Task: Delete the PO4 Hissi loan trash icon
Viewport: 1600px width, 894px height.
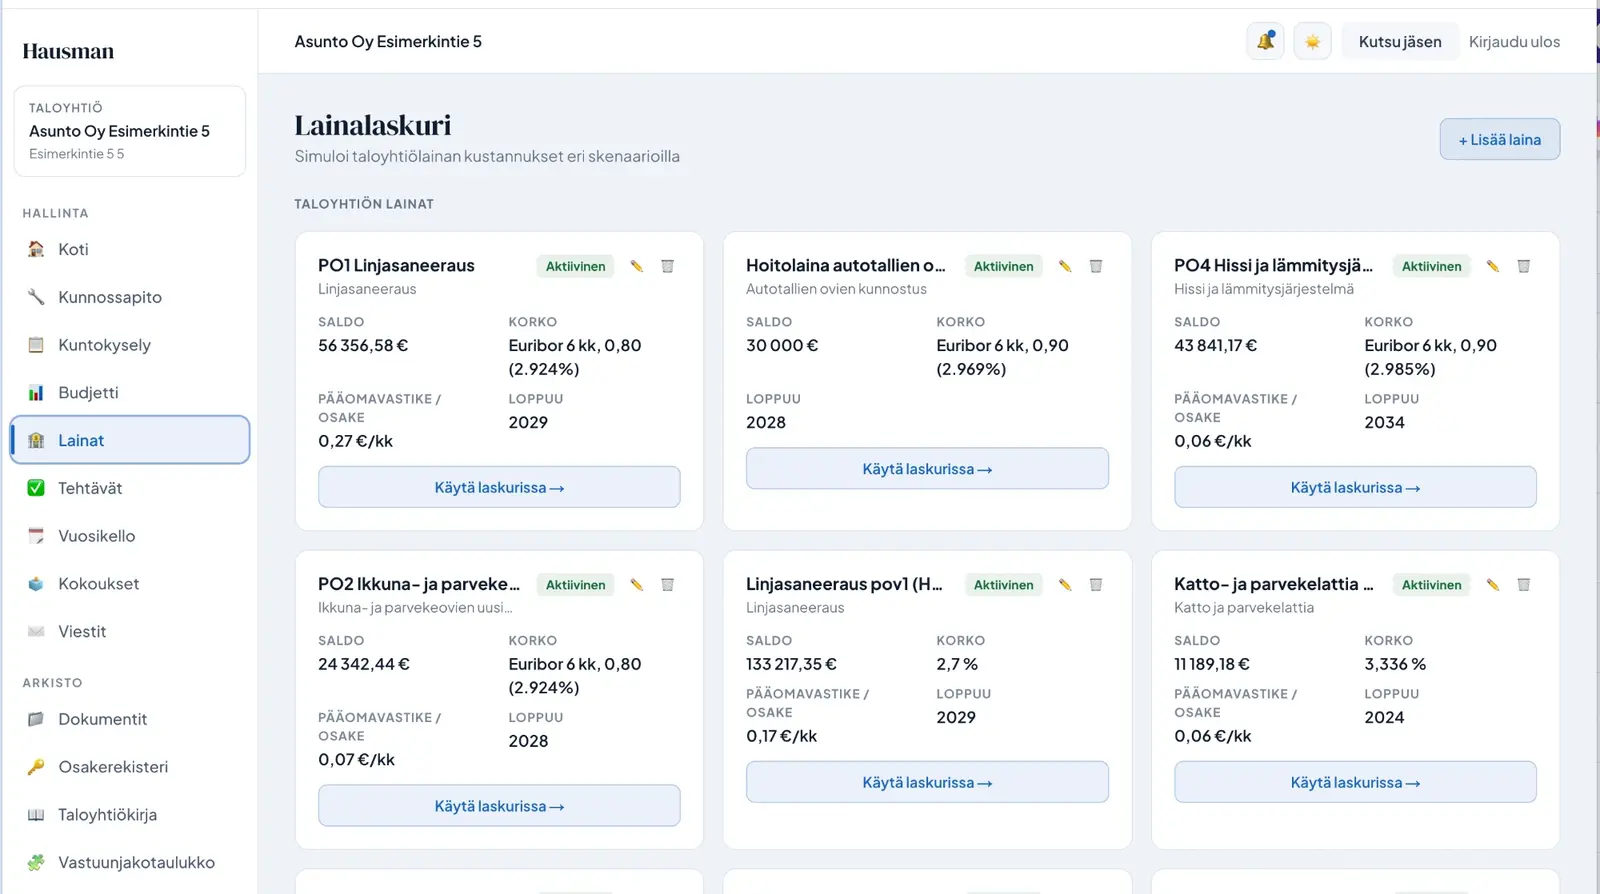Action: tap(1524, 266)
